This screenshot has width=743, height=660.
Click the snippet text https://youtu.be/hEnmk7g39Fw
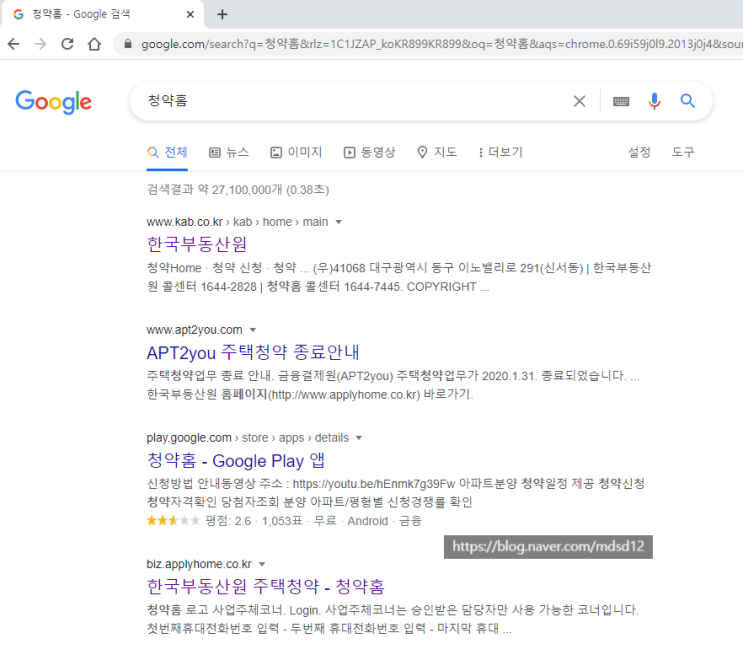click(374, 484)
